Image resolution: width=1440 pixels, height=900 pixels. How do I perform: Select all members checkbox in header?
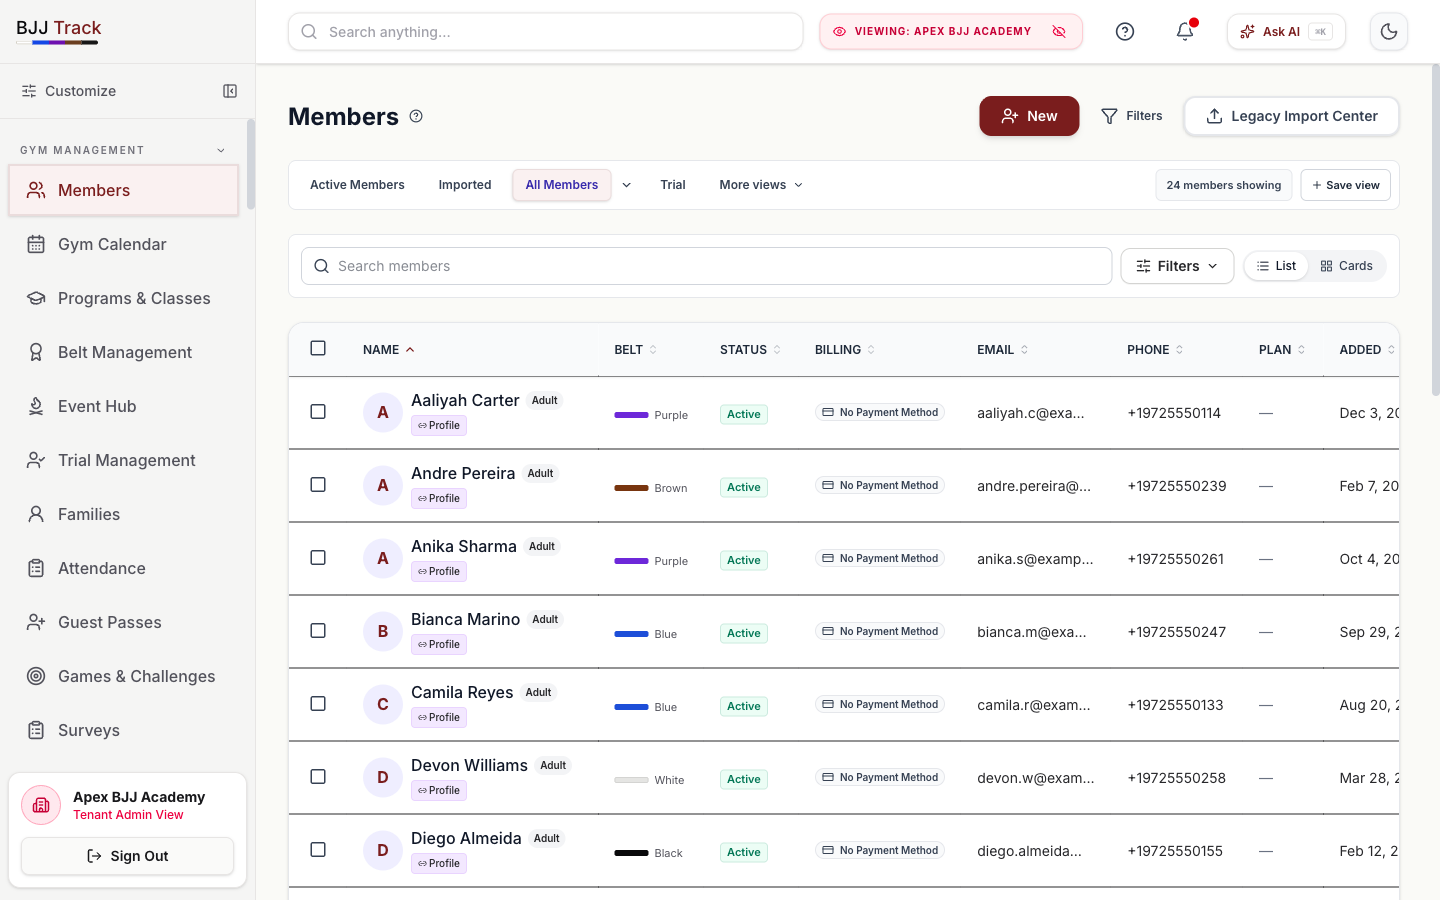[318, 348]
